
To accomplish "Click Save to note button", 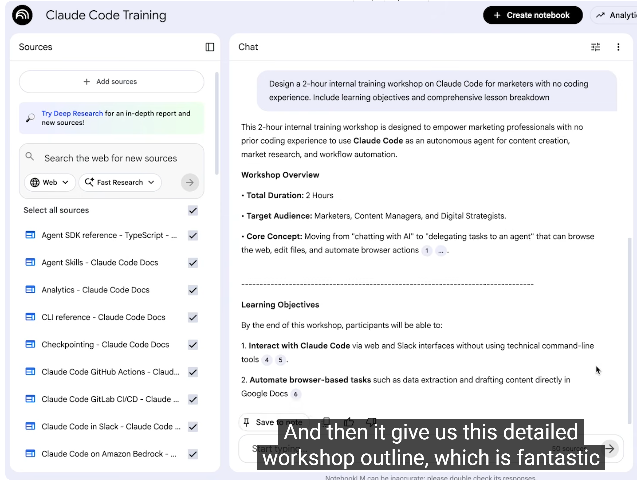I will 273,422.
